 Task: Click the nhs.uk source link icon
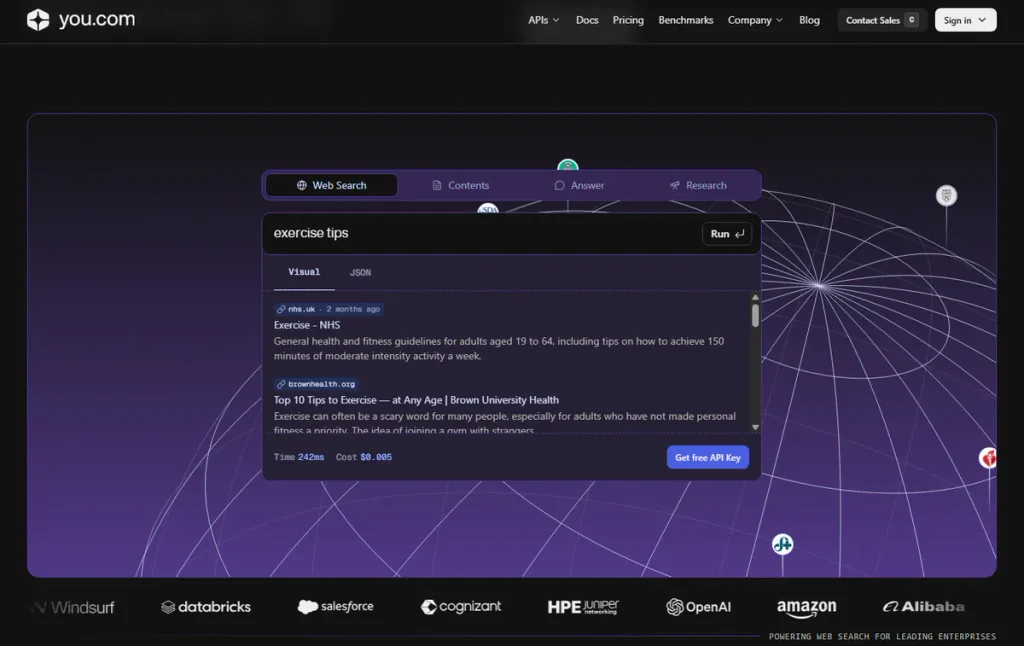pos(281,309)
